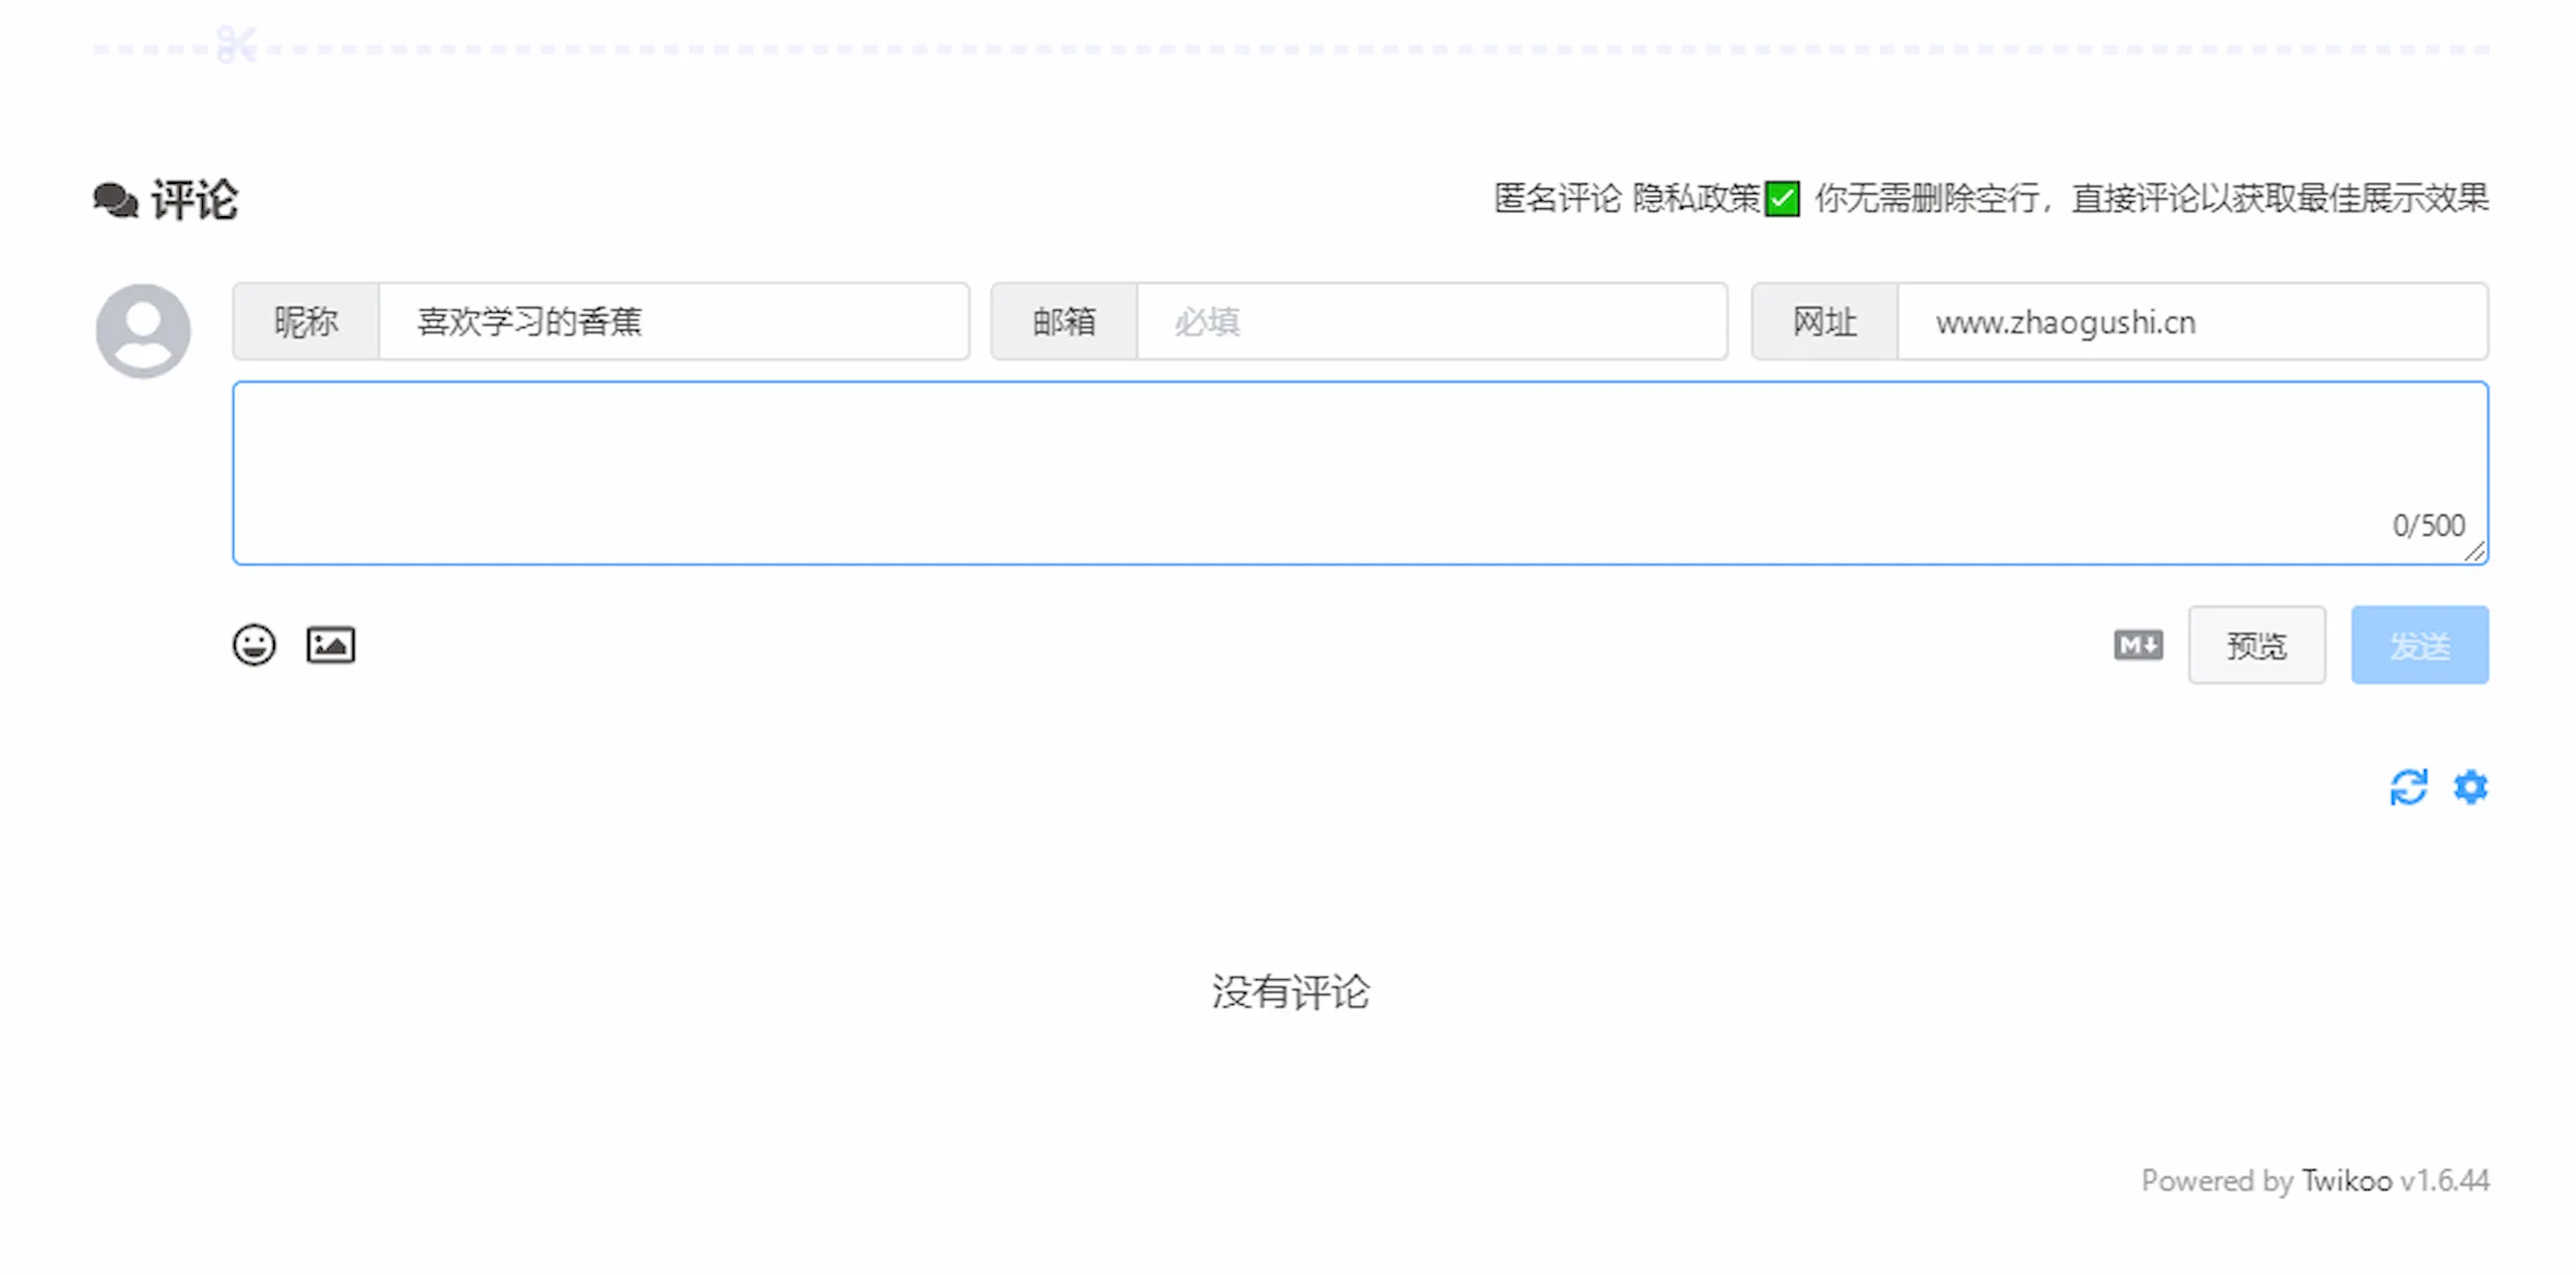Focus the 昵称 nickname input field
This screenshot has height=1275, width=2576.
(672, 322)
